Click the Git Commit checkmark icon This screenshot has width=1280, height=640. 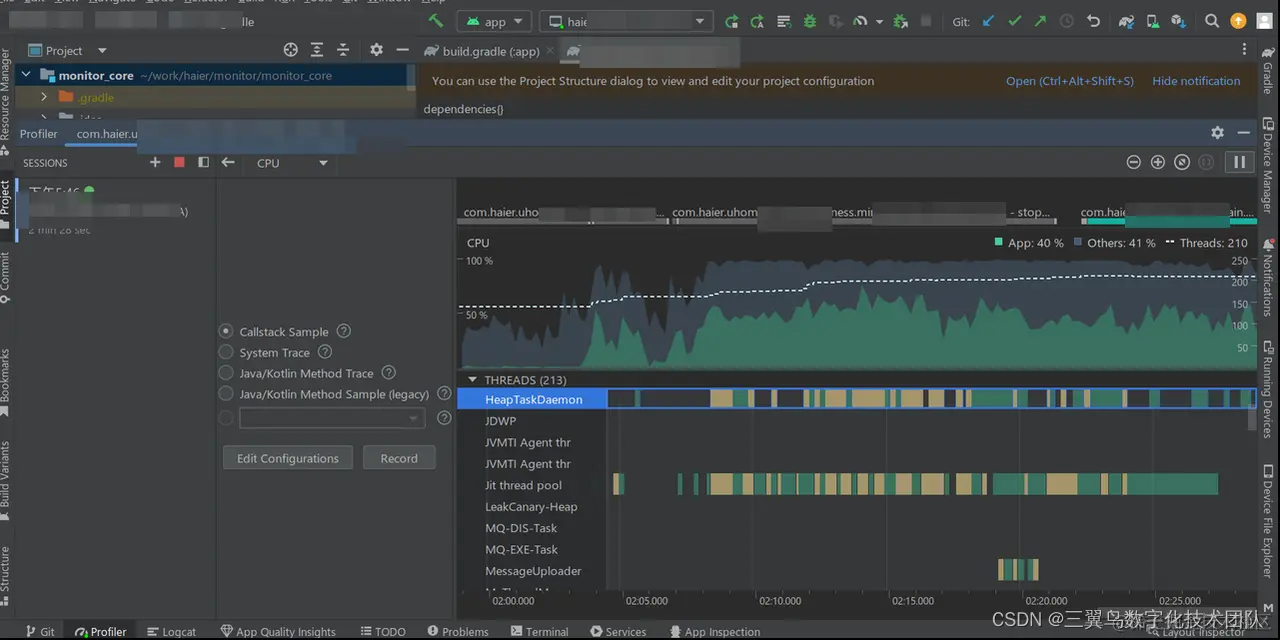1015,21
